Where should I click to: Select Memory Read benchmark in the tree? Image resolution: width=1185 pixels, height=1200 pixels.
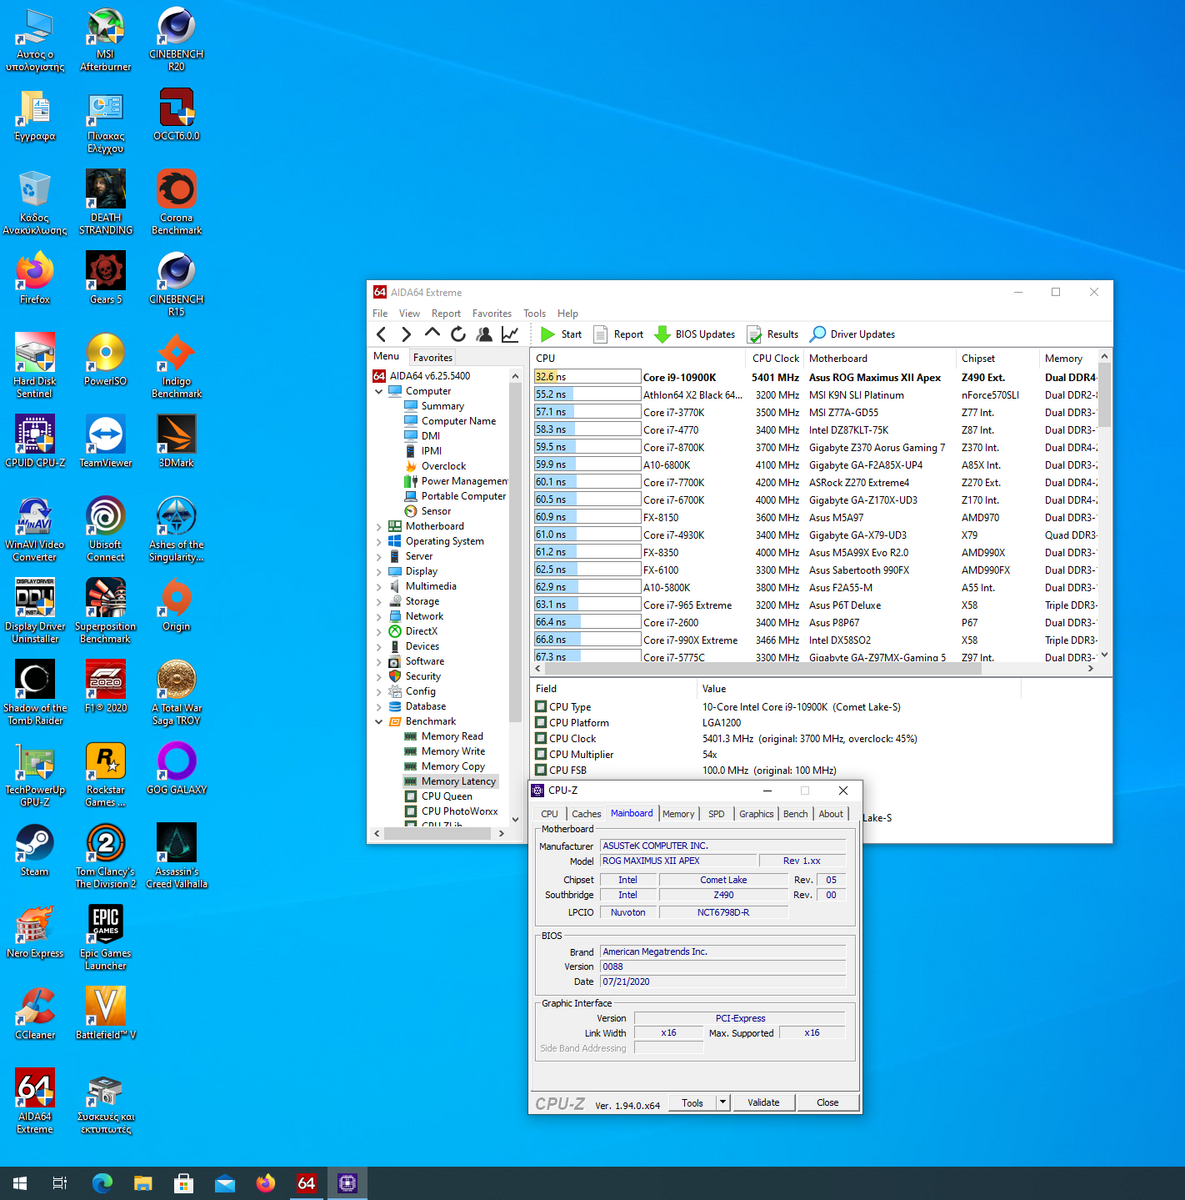point(443,736)
